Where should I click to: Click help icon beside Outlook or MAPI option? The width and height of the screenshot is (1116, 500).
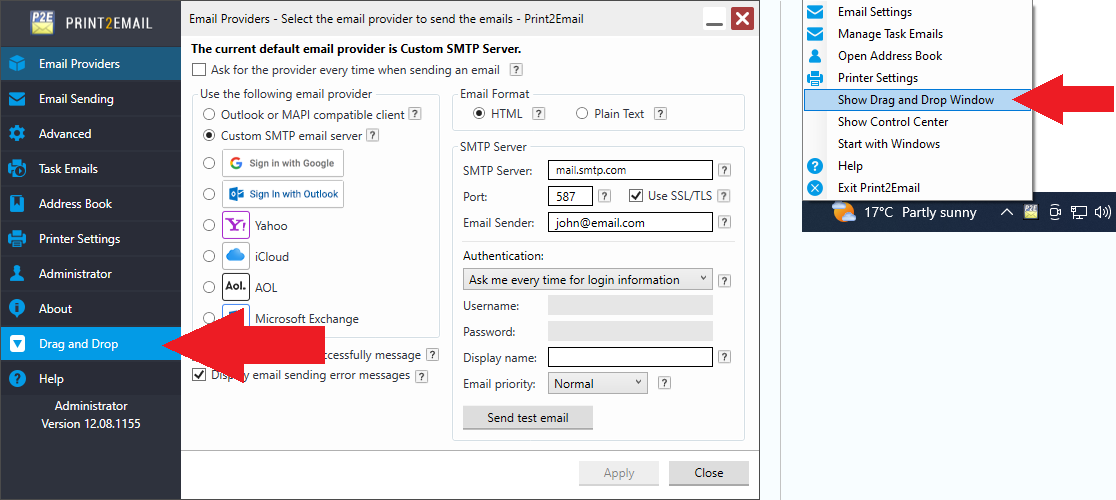tap(415, 114)
